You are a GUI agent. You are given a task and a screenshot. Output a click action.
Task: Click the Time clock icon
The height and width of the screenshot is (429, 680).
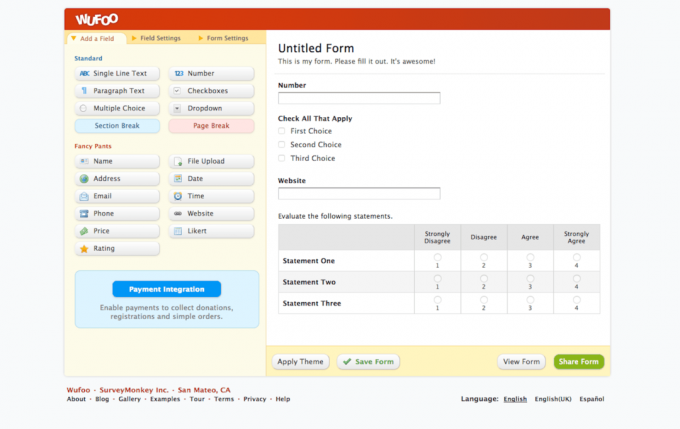pos(178,196)
